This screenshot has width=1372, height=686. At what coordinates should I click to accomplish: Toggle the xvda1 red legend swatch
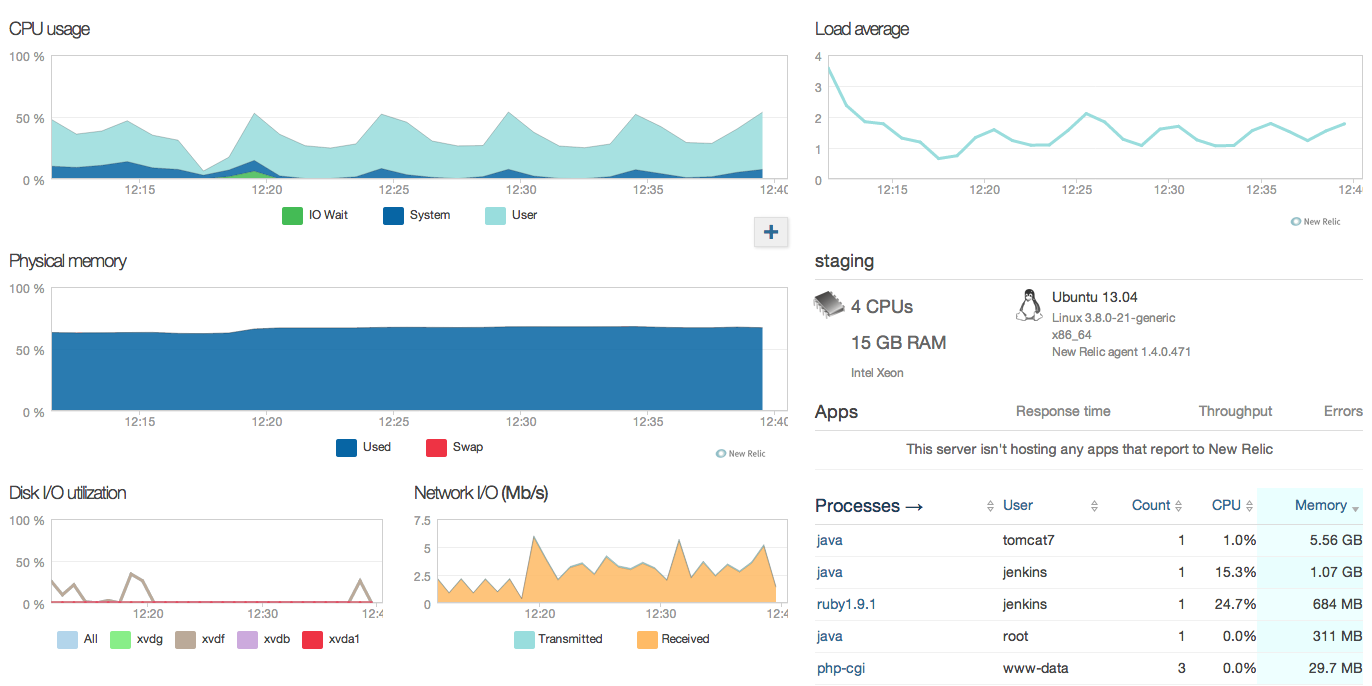[312, 639]
